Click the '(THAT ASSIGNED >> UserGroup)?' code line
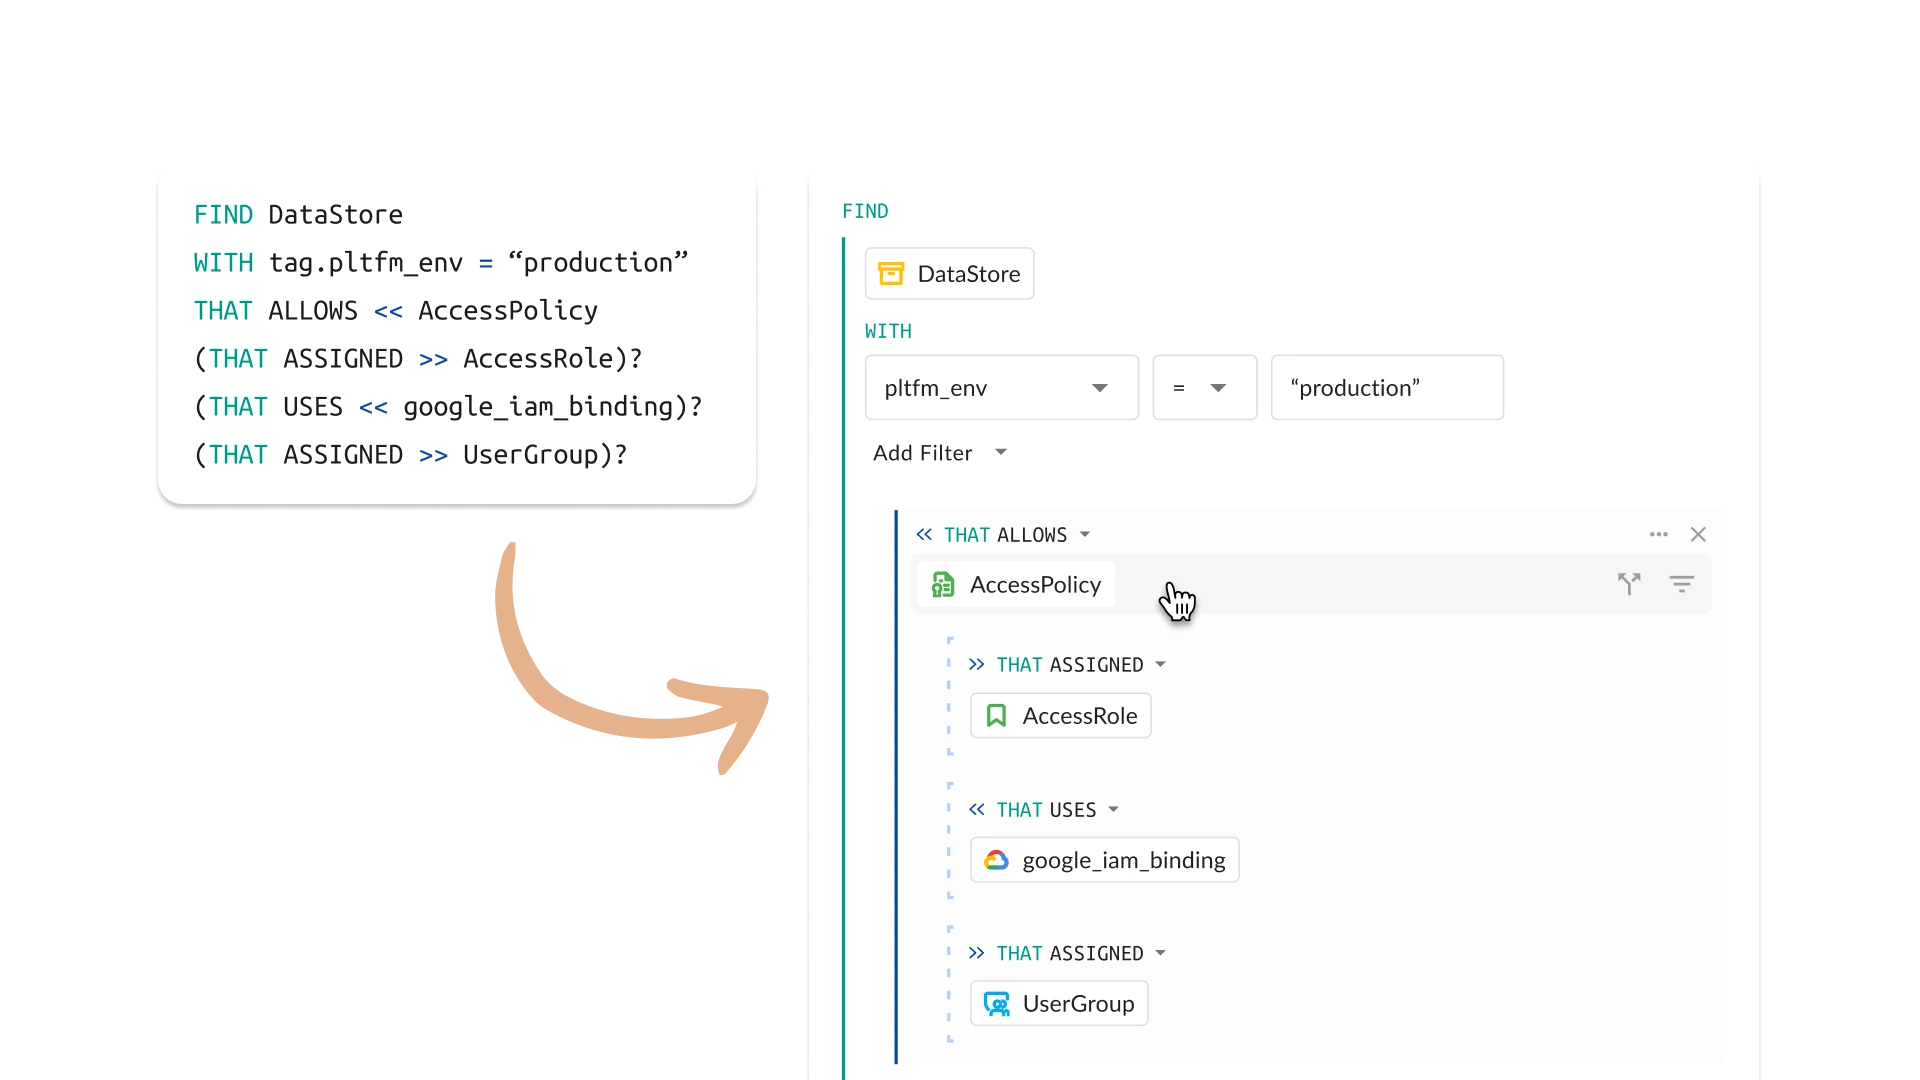Image resolution: width=1920 pixels, height=1080 pixels. pyautogui.click(x=410, y=455)
